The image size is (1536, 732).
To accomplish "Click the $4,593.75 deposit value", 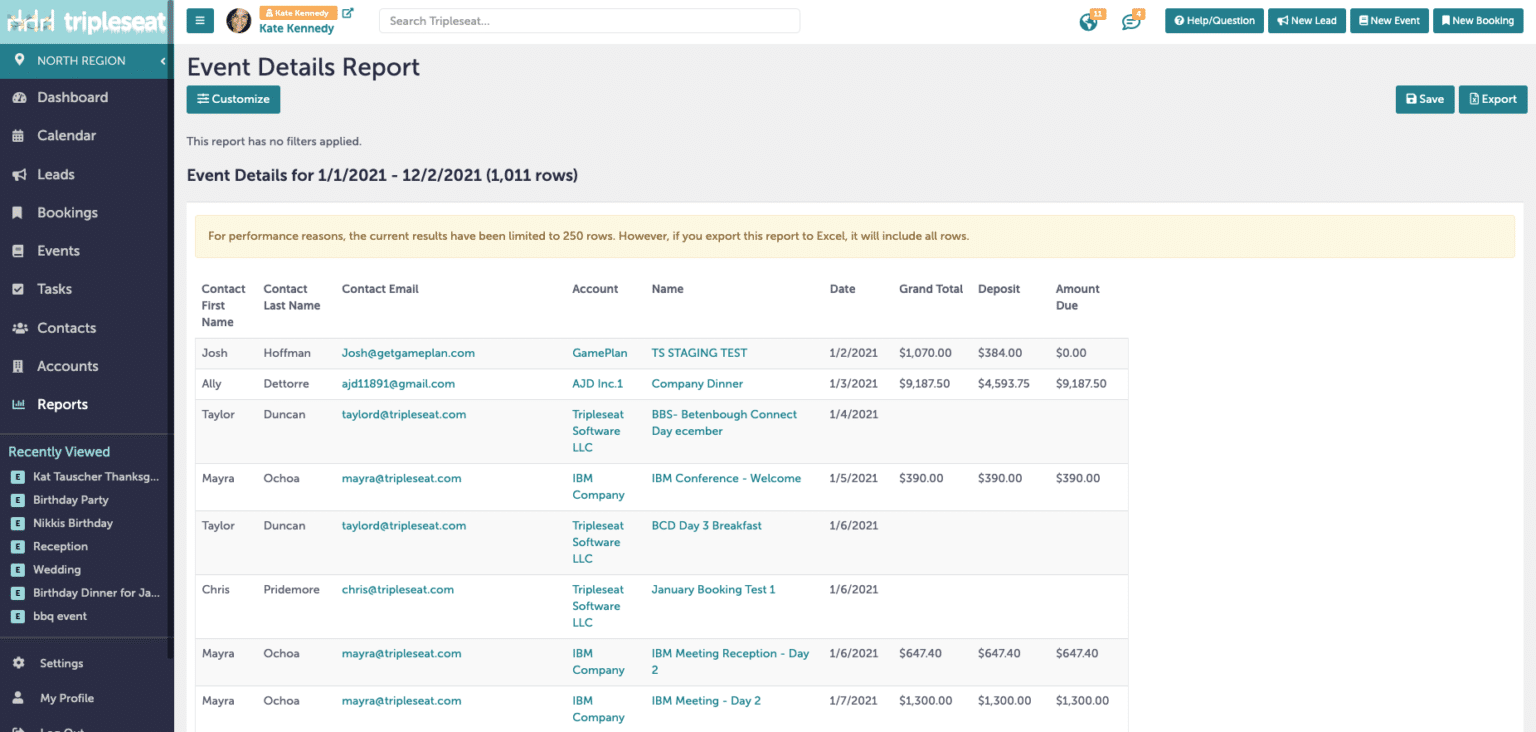I will tap(1004, 384).
